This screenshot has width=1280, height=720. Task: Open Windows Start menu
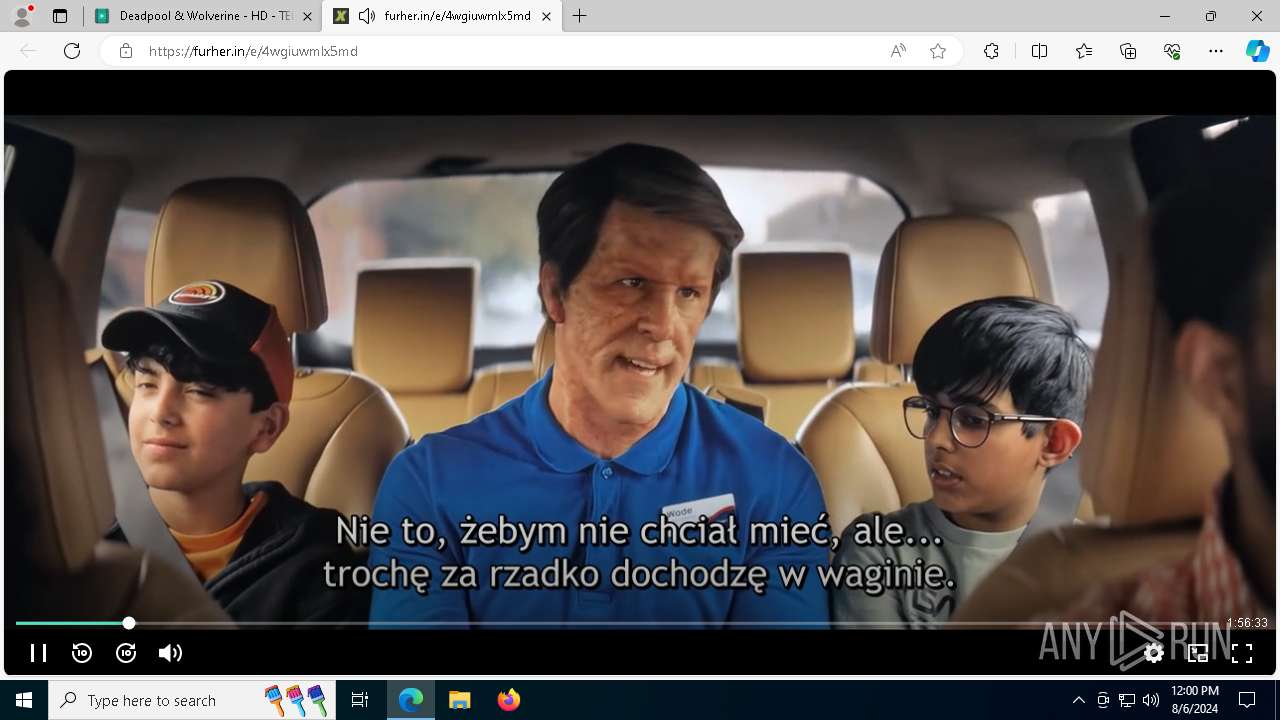pyautogui.click(x=24, y=700)
